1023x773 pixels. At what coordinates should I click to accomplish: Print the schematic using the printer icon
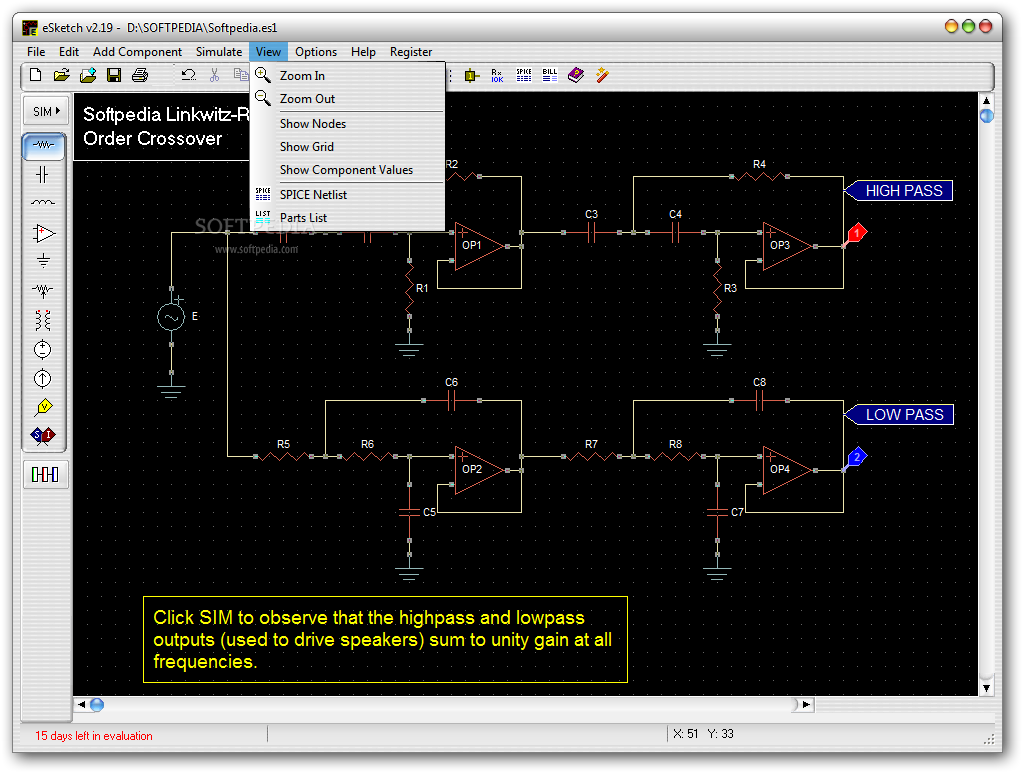click(x=140, y=75)
